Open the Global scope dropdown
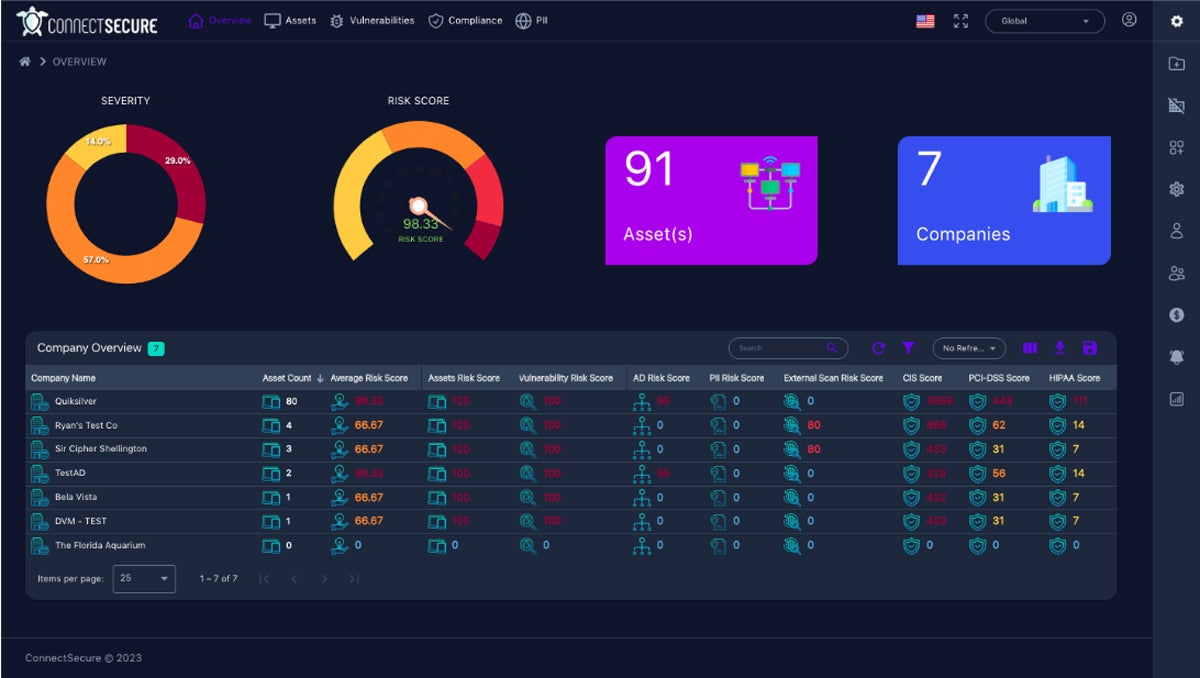This screenshot has width=1200, height=678. coord(1045,20)
